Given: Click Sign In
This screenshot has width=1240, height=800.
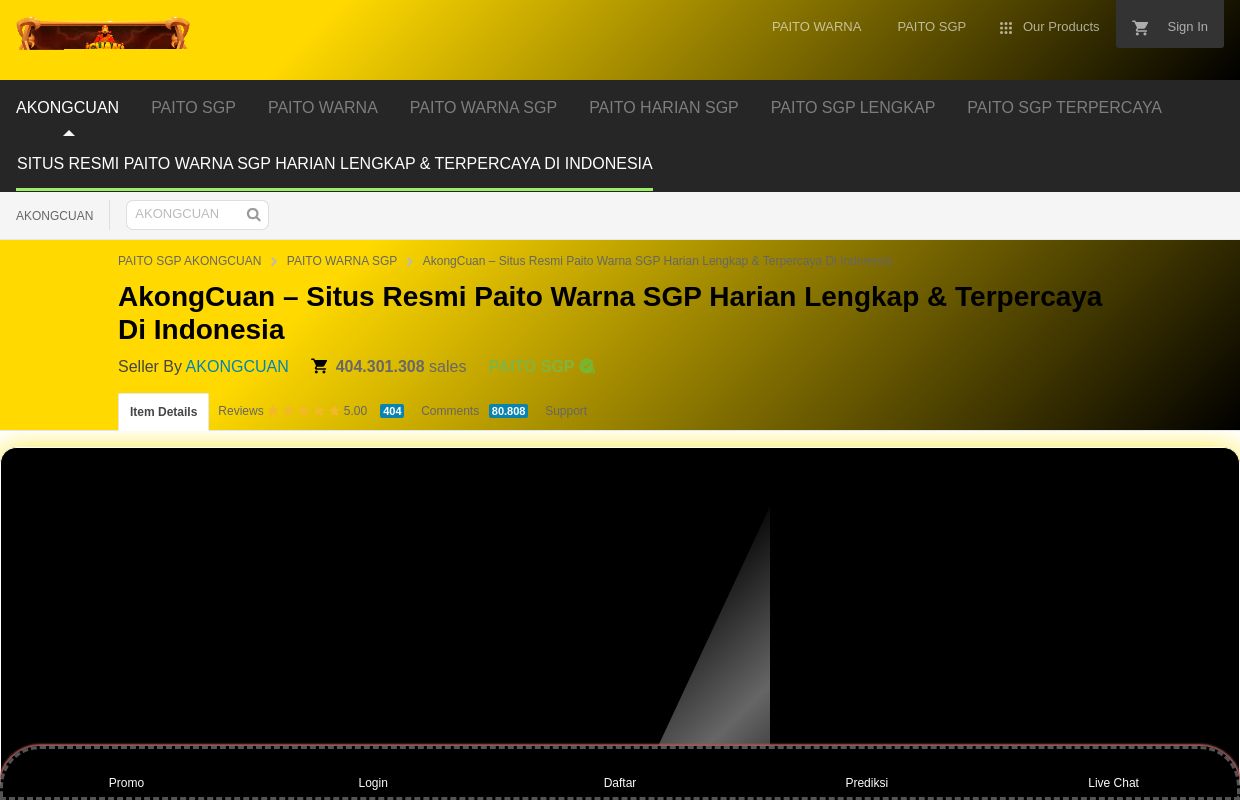Looking at the screenshot, I should (1187, 26).
